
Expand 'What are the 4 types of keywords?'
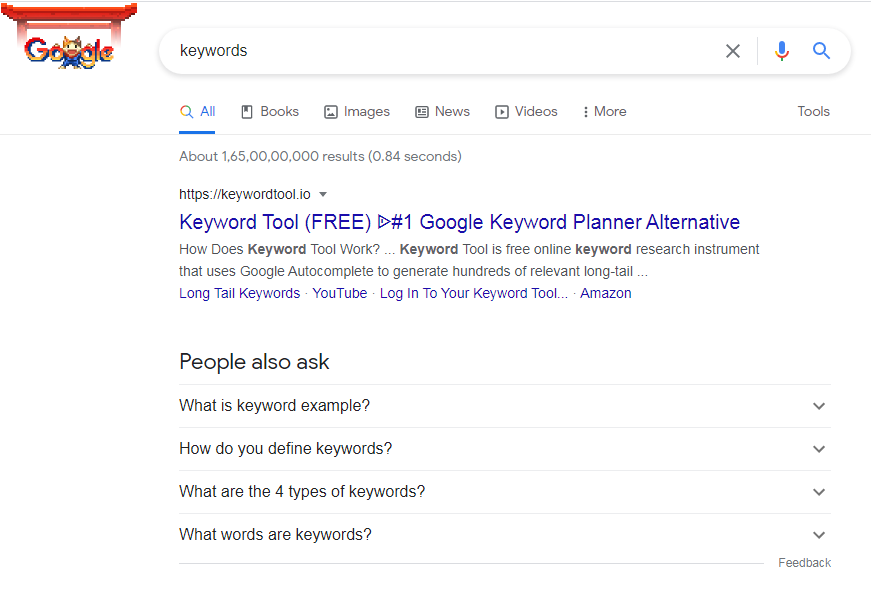[819, 492]
